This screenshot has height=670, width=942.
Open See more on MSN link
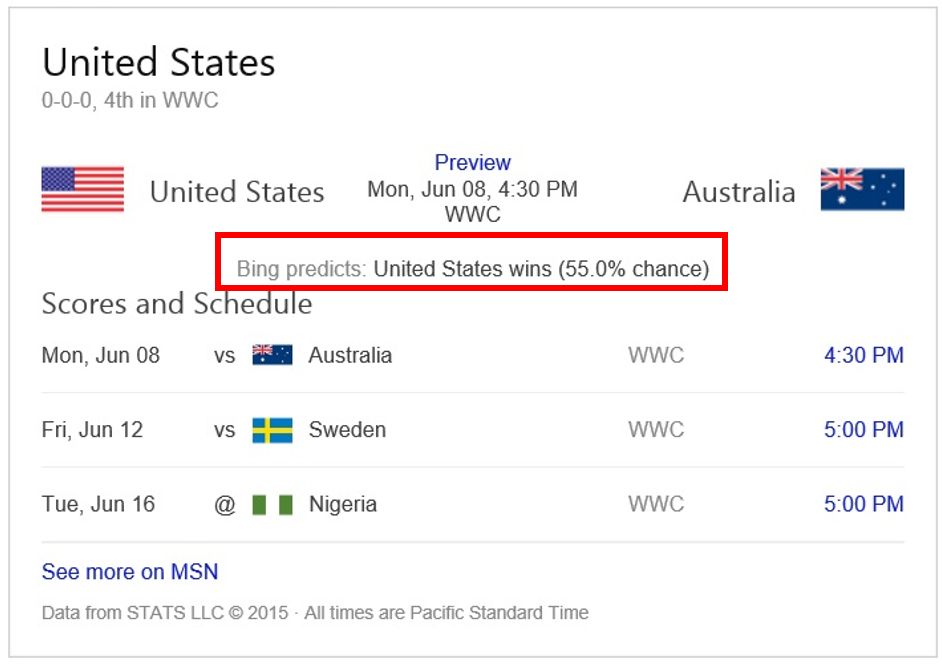[x=130, y=572]
